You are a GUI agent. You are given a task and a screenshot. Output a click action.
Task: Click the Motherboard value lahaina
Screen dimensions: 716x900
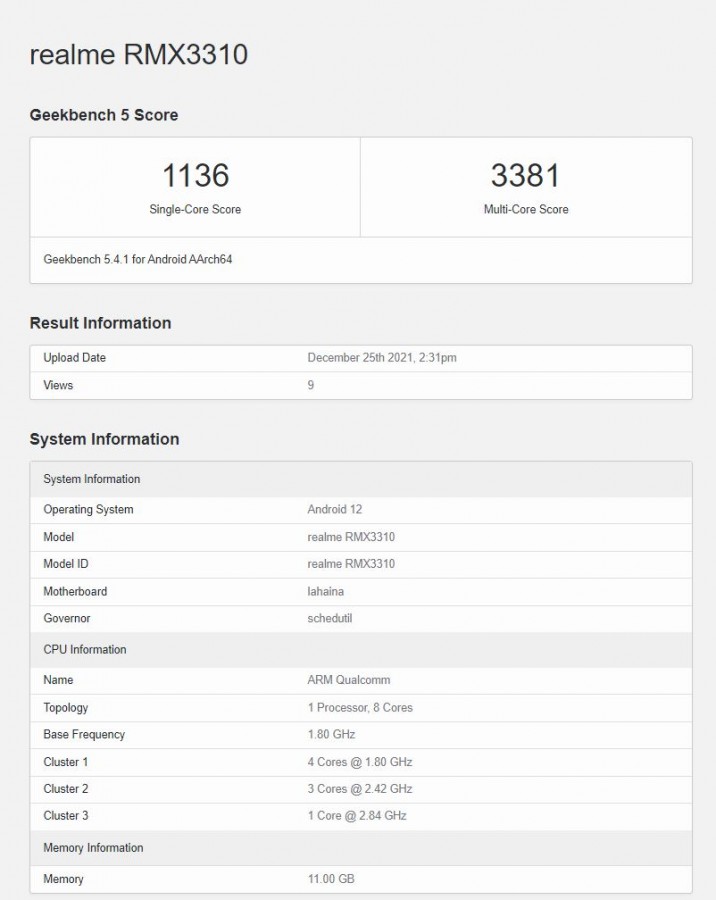click(327, 592)
